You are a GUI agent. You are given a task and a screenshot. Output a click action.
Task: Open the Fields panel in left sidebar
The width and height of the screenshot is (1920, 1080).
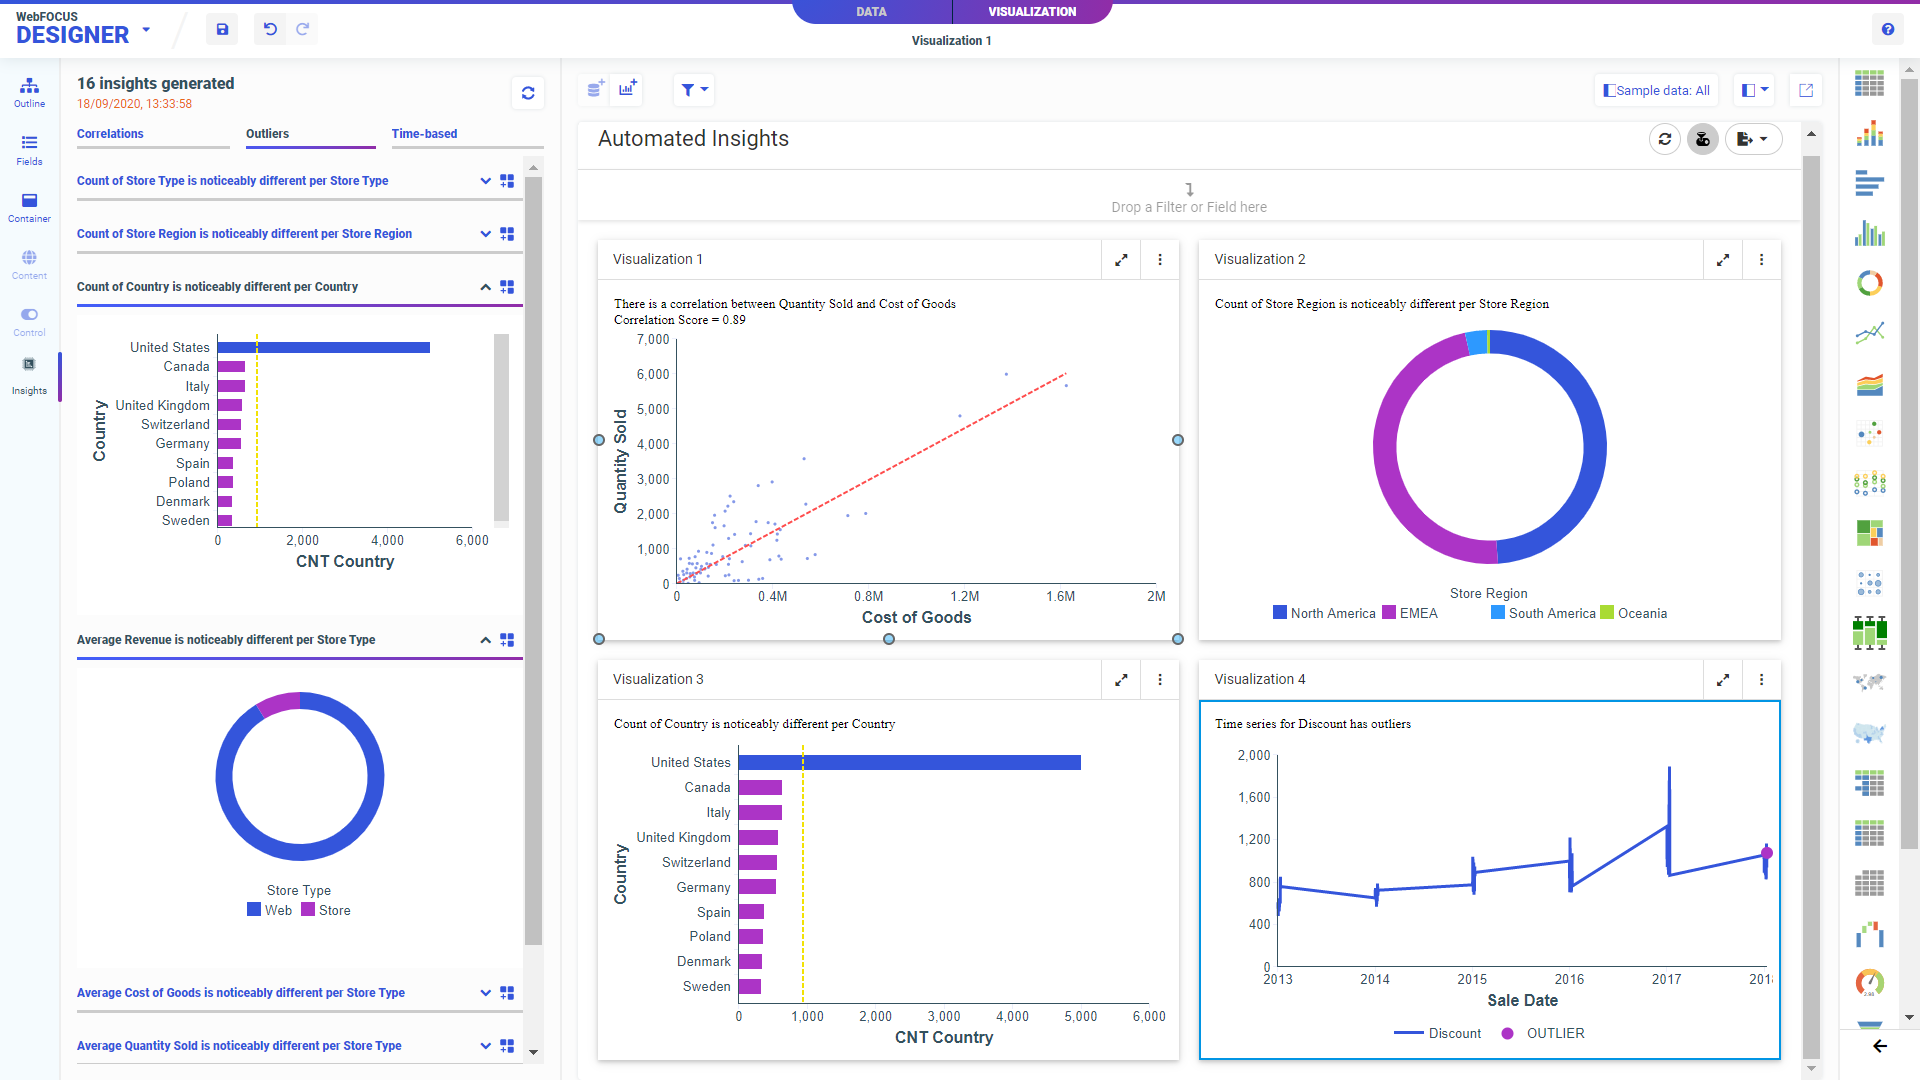click(29, 149)
